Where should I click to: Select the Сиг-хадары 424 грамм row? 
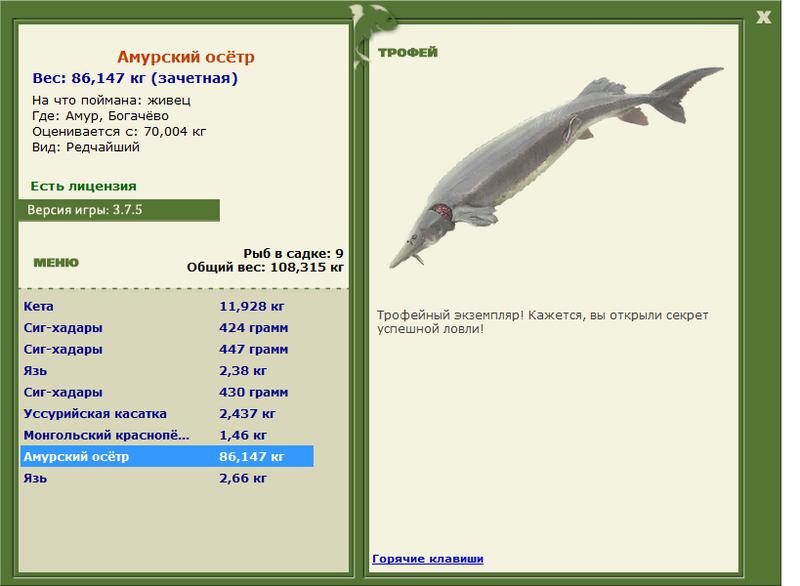(167, 328)
